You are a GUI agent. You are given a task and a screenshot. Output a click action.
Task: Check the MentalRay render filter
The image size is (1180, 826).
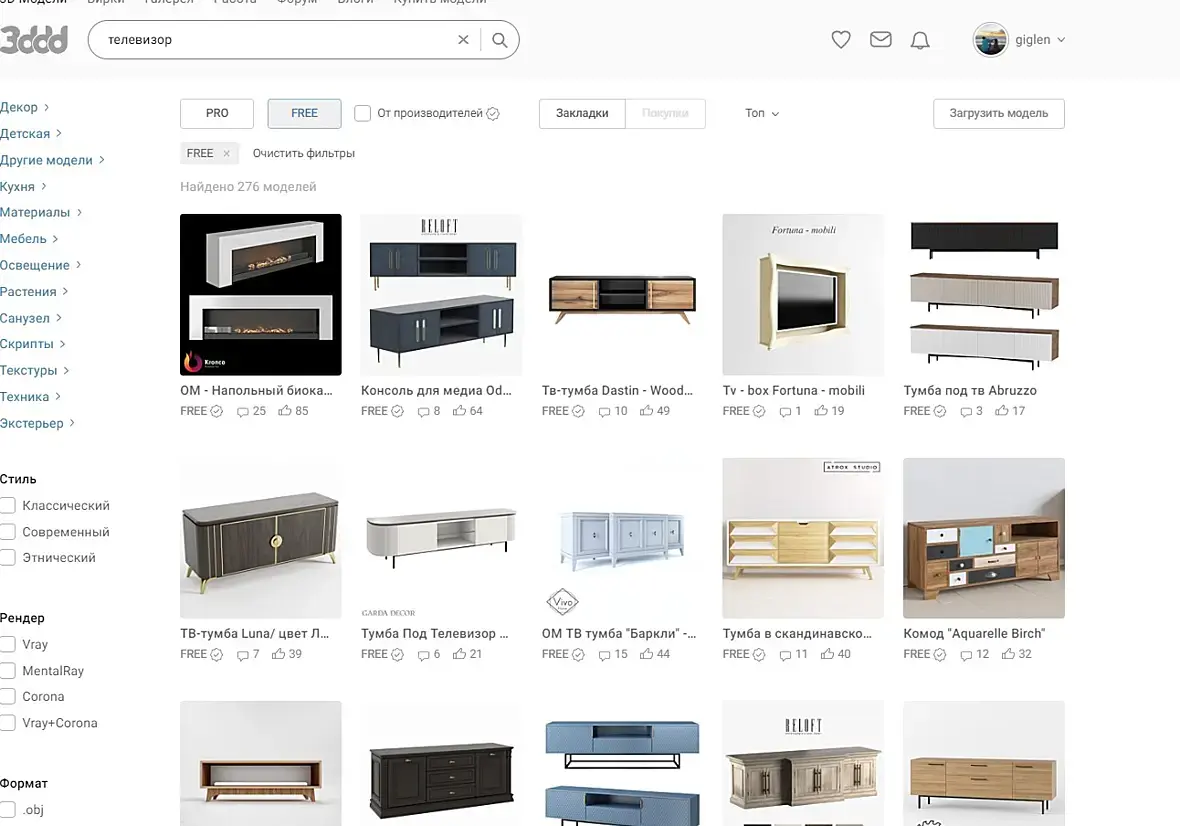(x=8, y=670)
